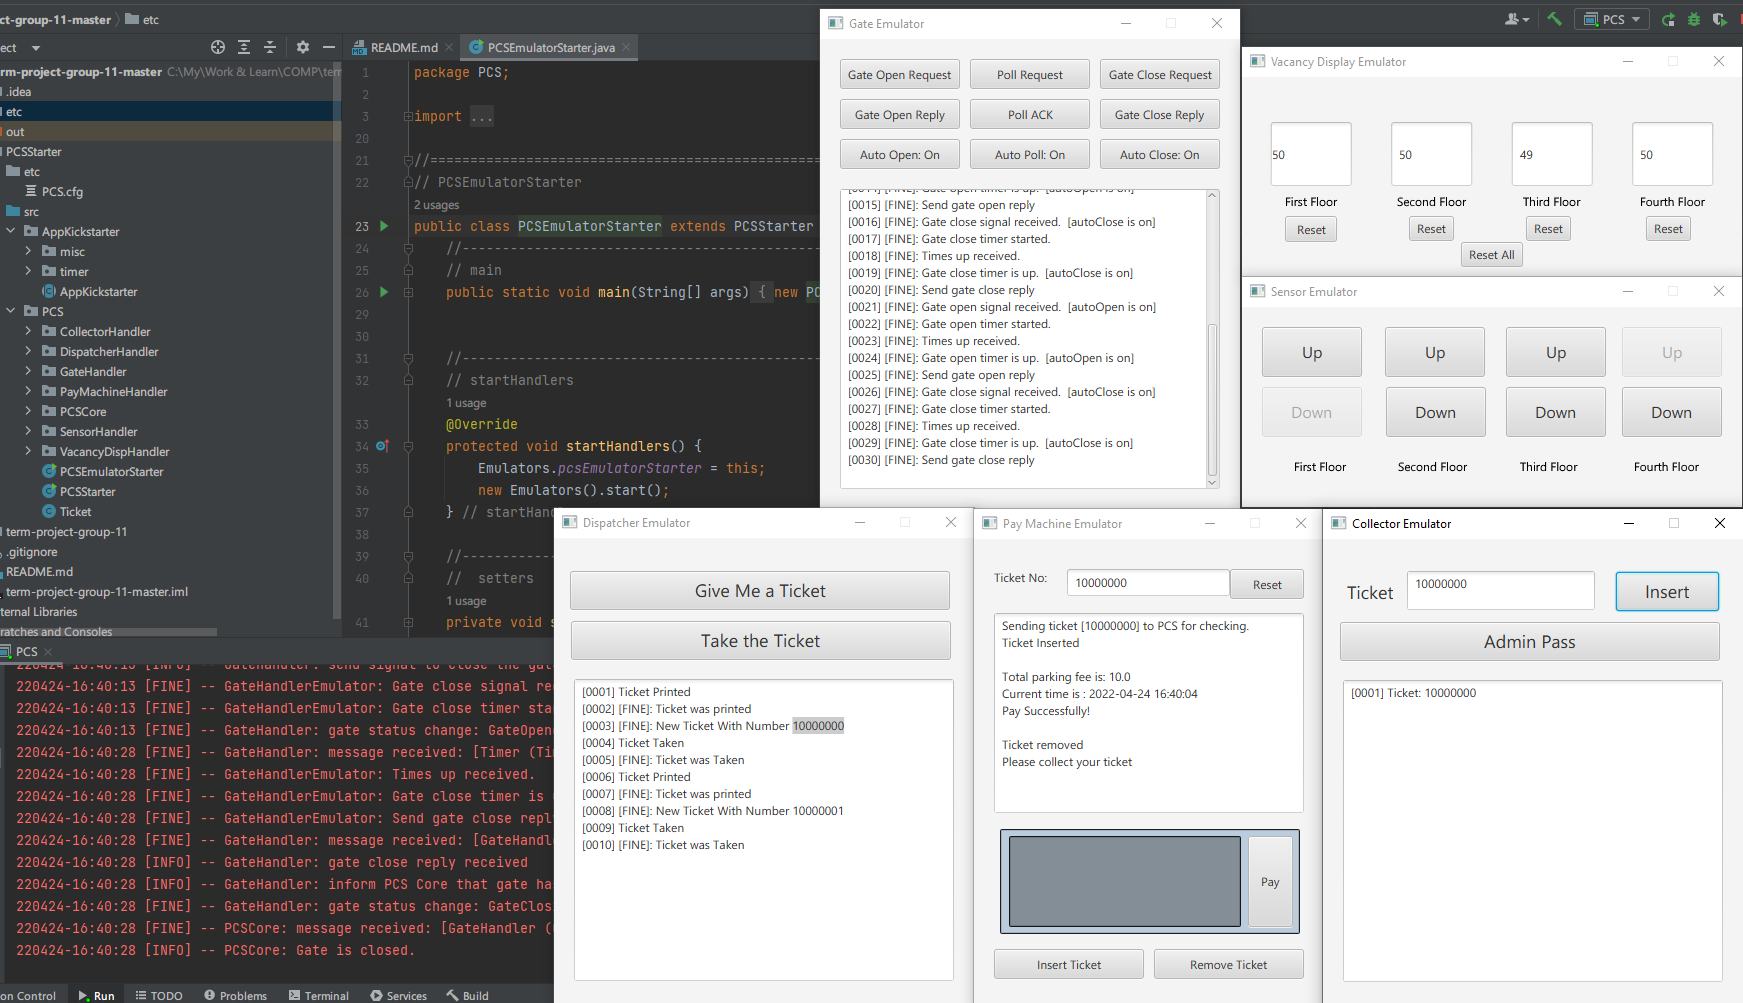The image size is (1743, 1003).
Task: Click Remove Ticket button
Action: coord(1228,964)
